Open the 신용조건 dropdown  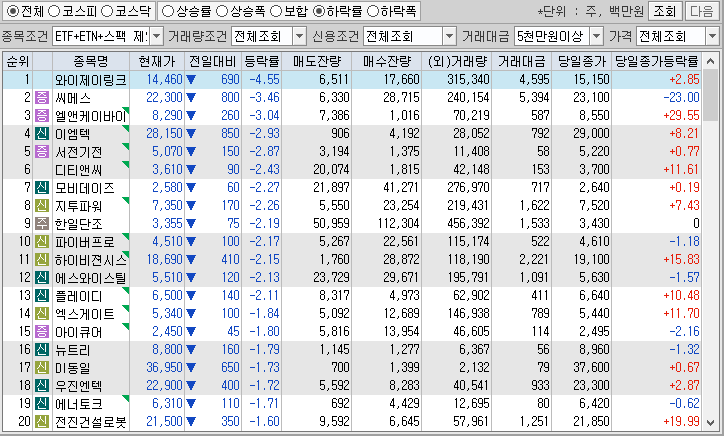click(x=449, y=36)
